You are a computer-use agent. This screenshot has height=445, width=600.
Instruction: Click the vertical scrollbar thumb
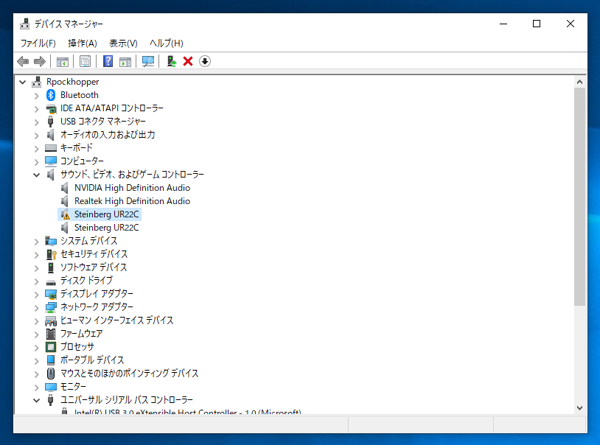click(579, 197)
